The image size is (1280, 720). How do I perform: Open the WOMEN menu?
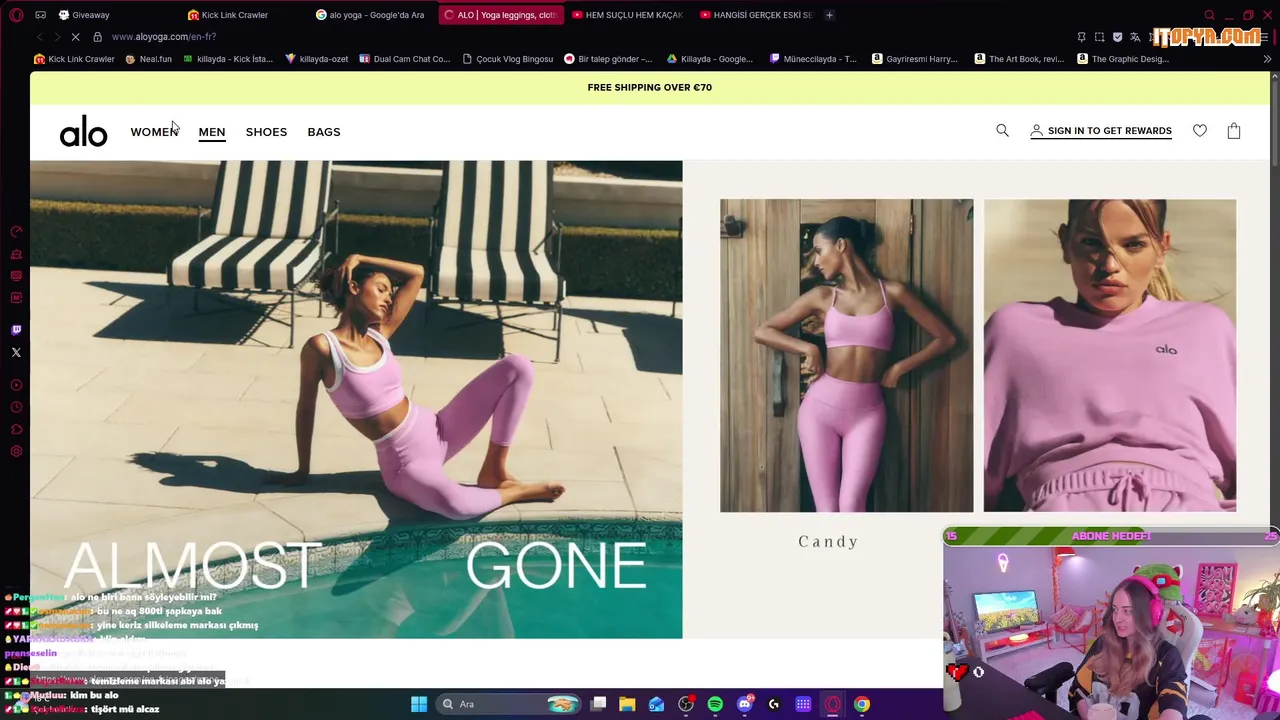[154, 132]
